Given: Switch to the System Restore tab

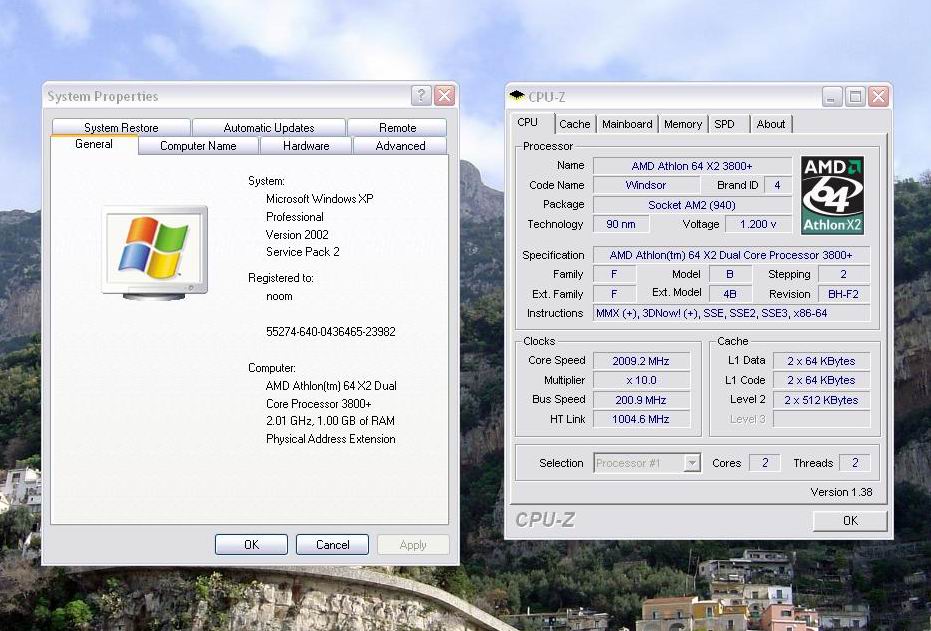Looking at the screenshot, I should [x=121, y=128].
